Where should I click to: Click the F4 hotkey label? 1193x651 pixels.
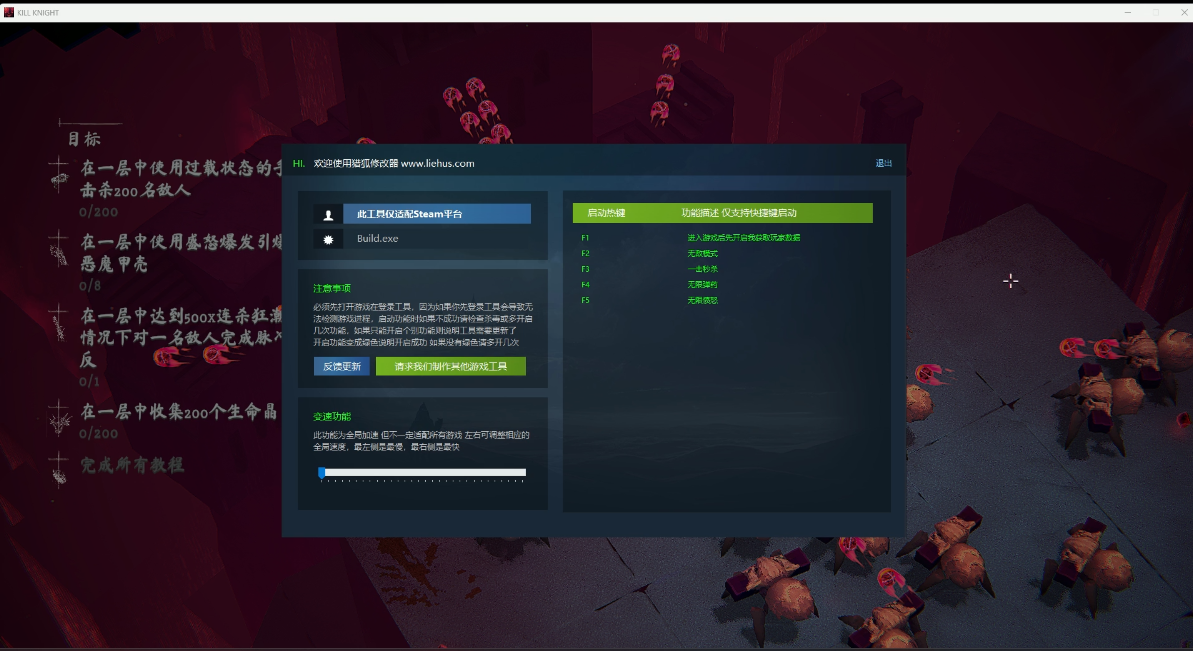[585, 284]
